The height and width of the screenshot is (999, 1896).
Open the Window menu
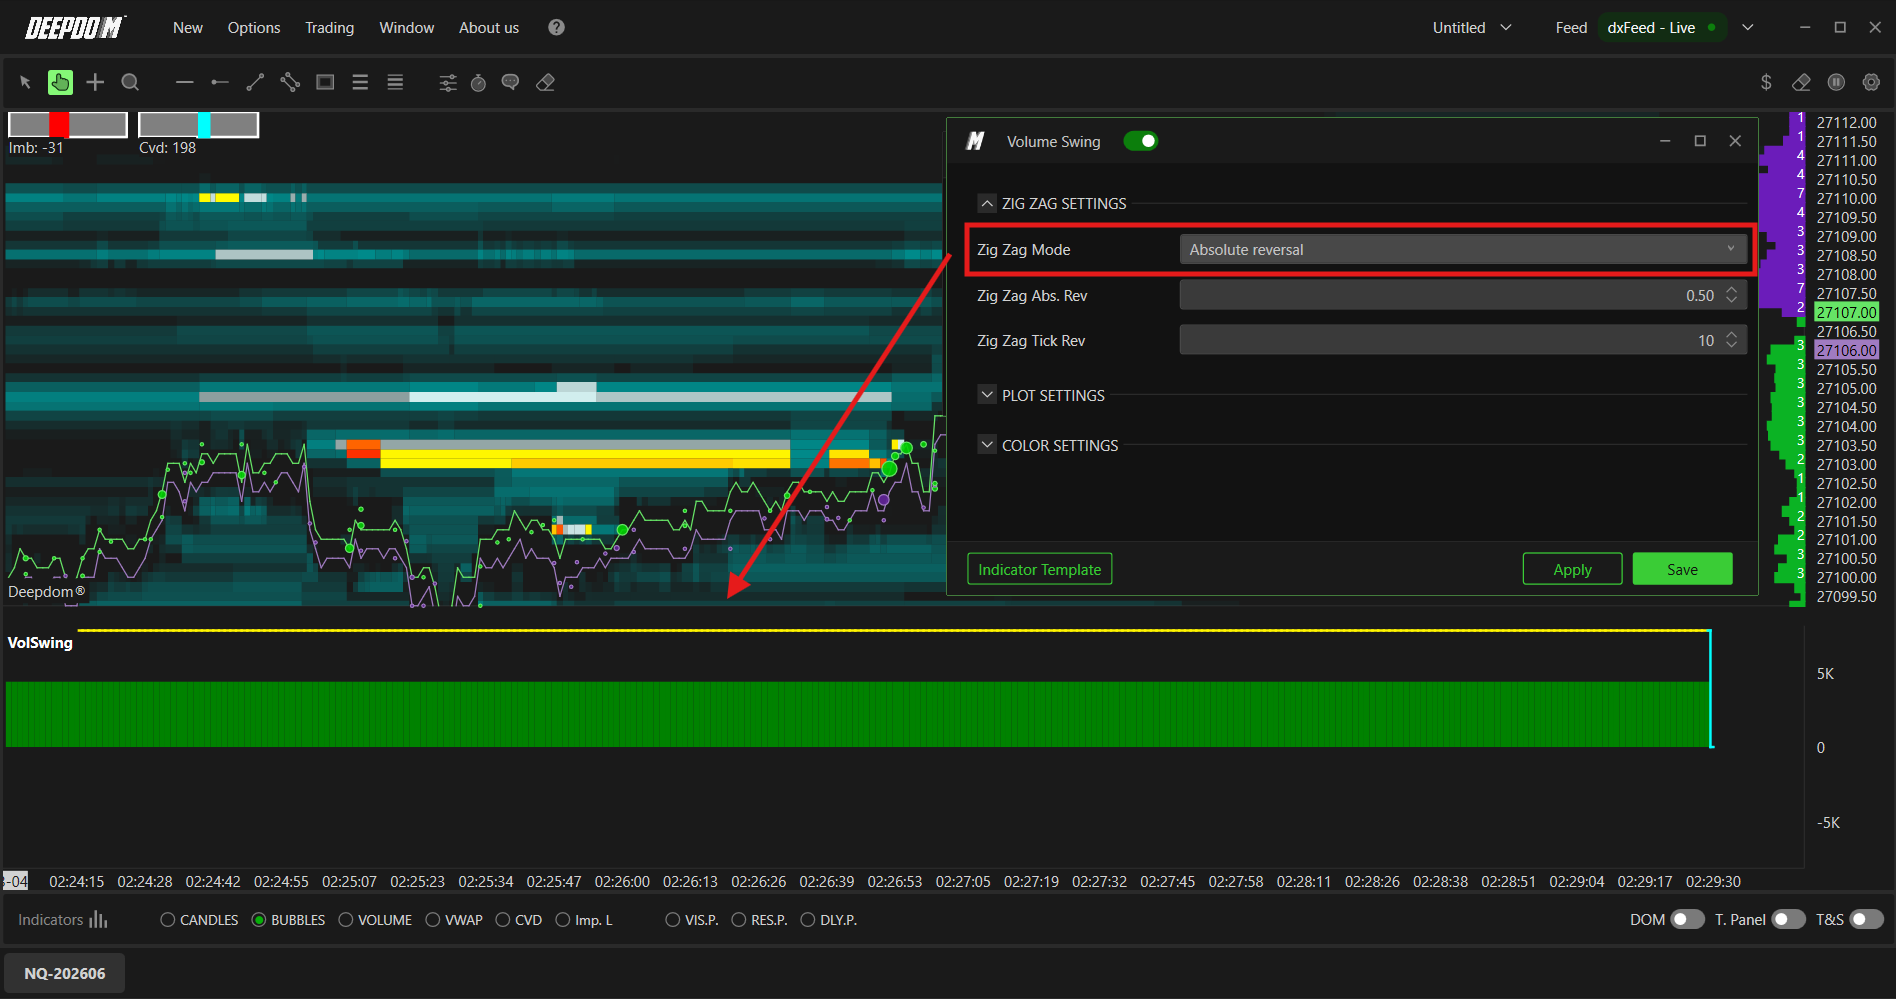tap(407, 28)
